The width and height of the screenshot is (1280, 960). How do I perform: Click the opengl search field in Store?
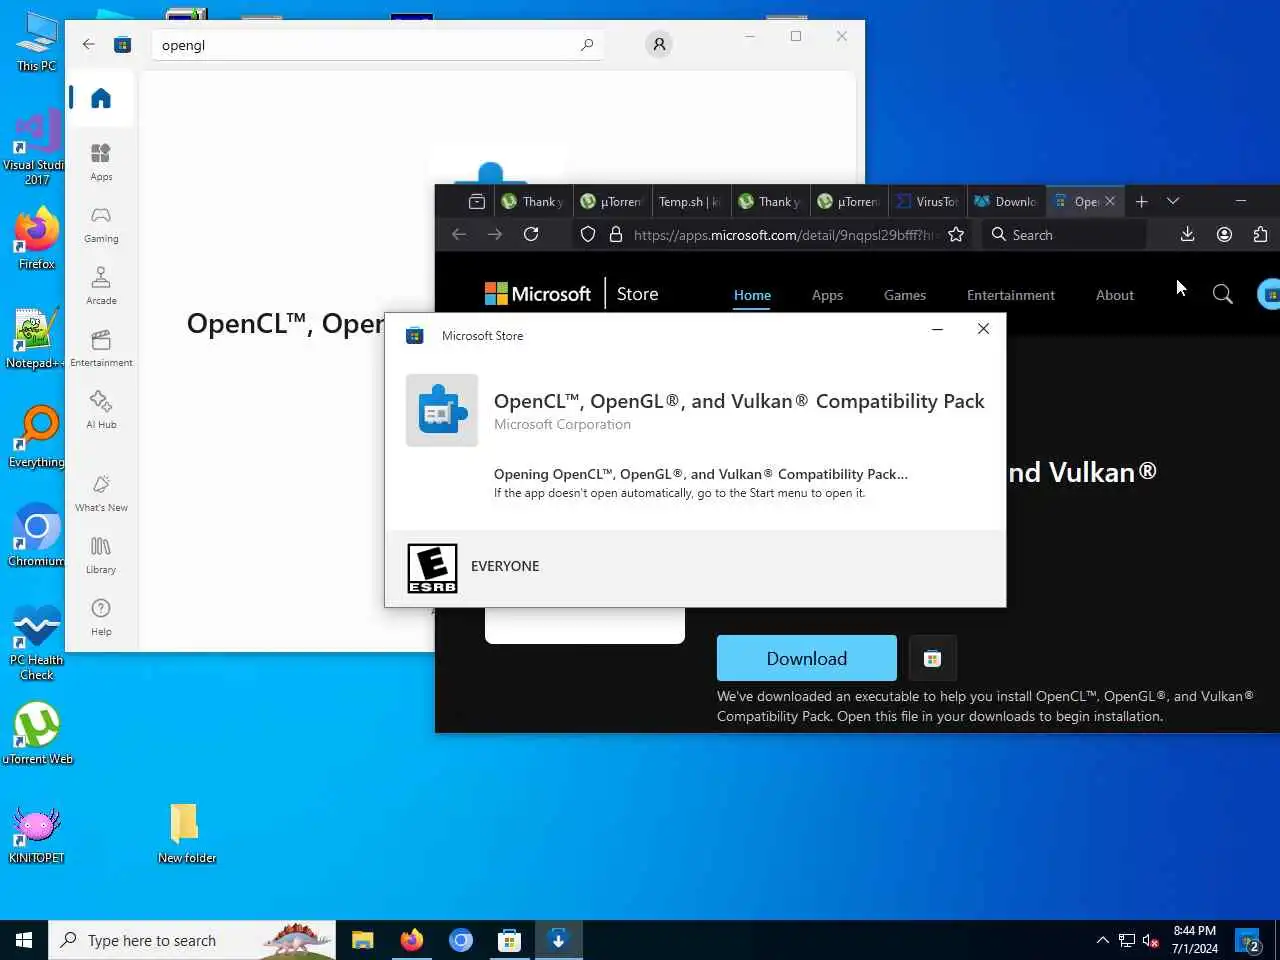coord(377,45)
